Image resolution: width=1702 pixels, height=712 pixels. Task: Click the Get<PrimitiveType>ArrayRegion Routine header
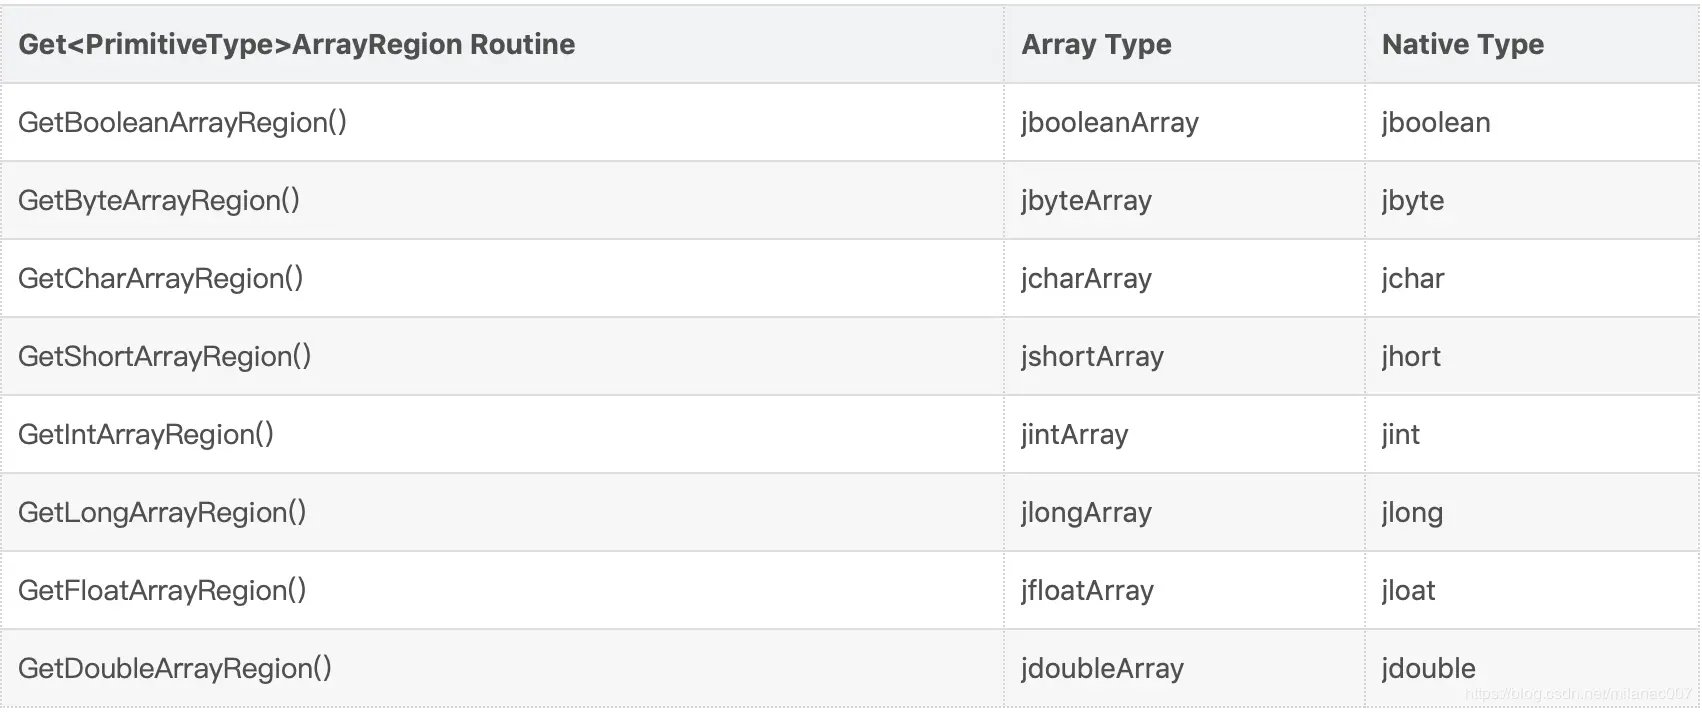[x=297, y=44]
